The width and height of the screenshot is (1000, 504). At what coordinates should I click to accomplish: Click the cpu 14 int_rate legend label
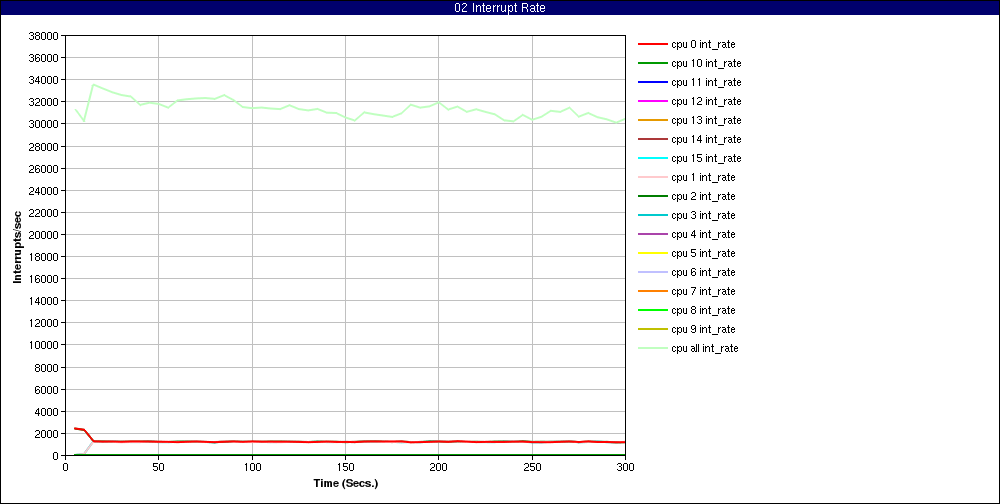(x=706, y=139)
